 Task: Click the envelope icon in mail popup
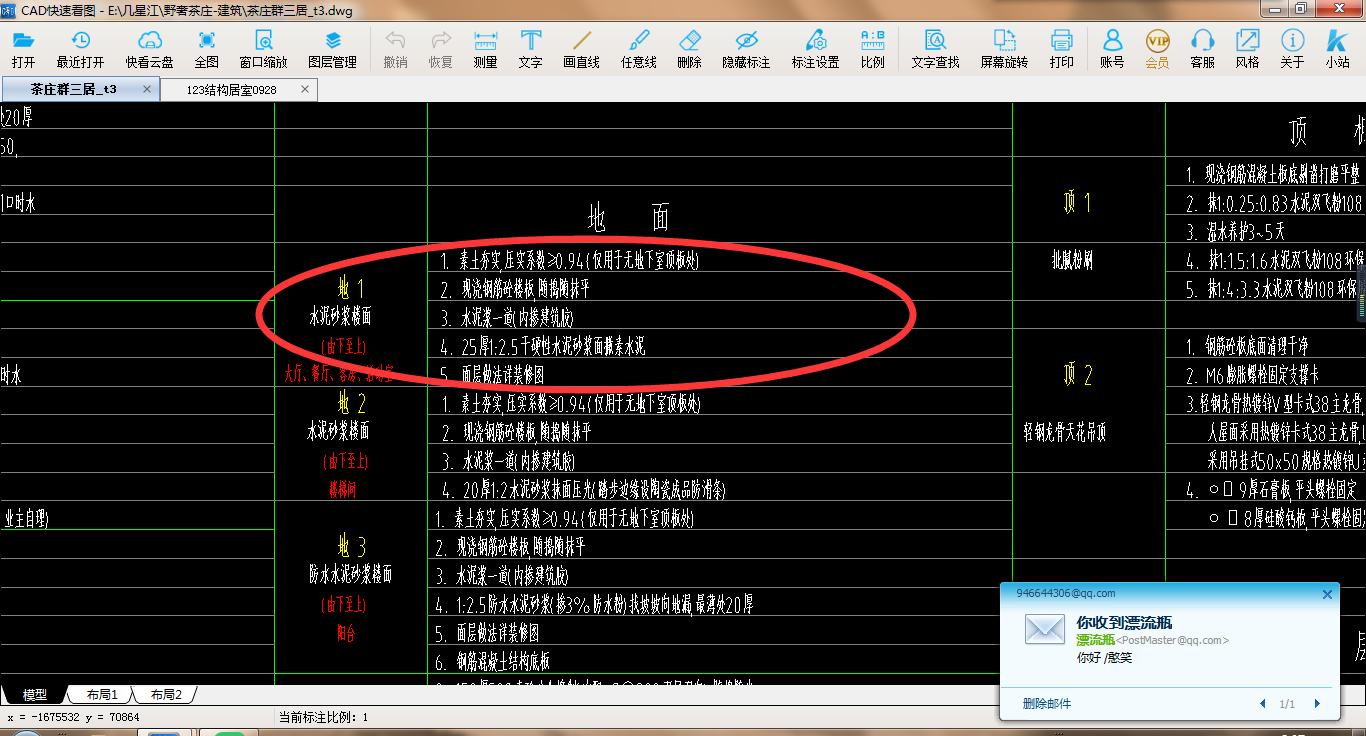[x=1045, y=629]
